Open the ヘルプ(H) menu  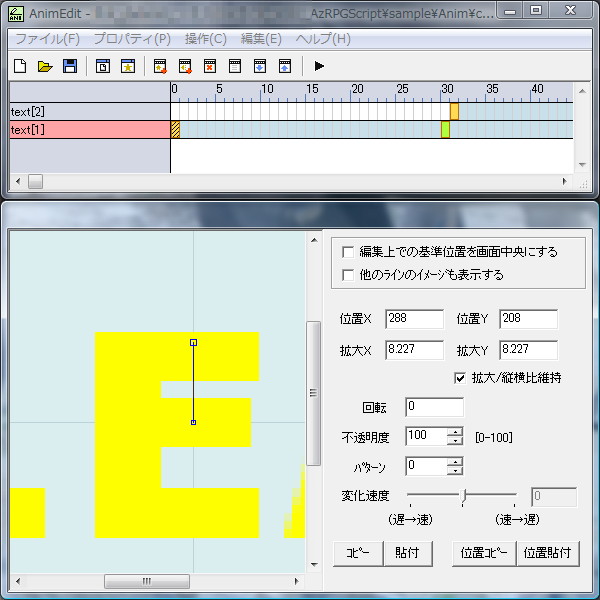tap(323, 39)
